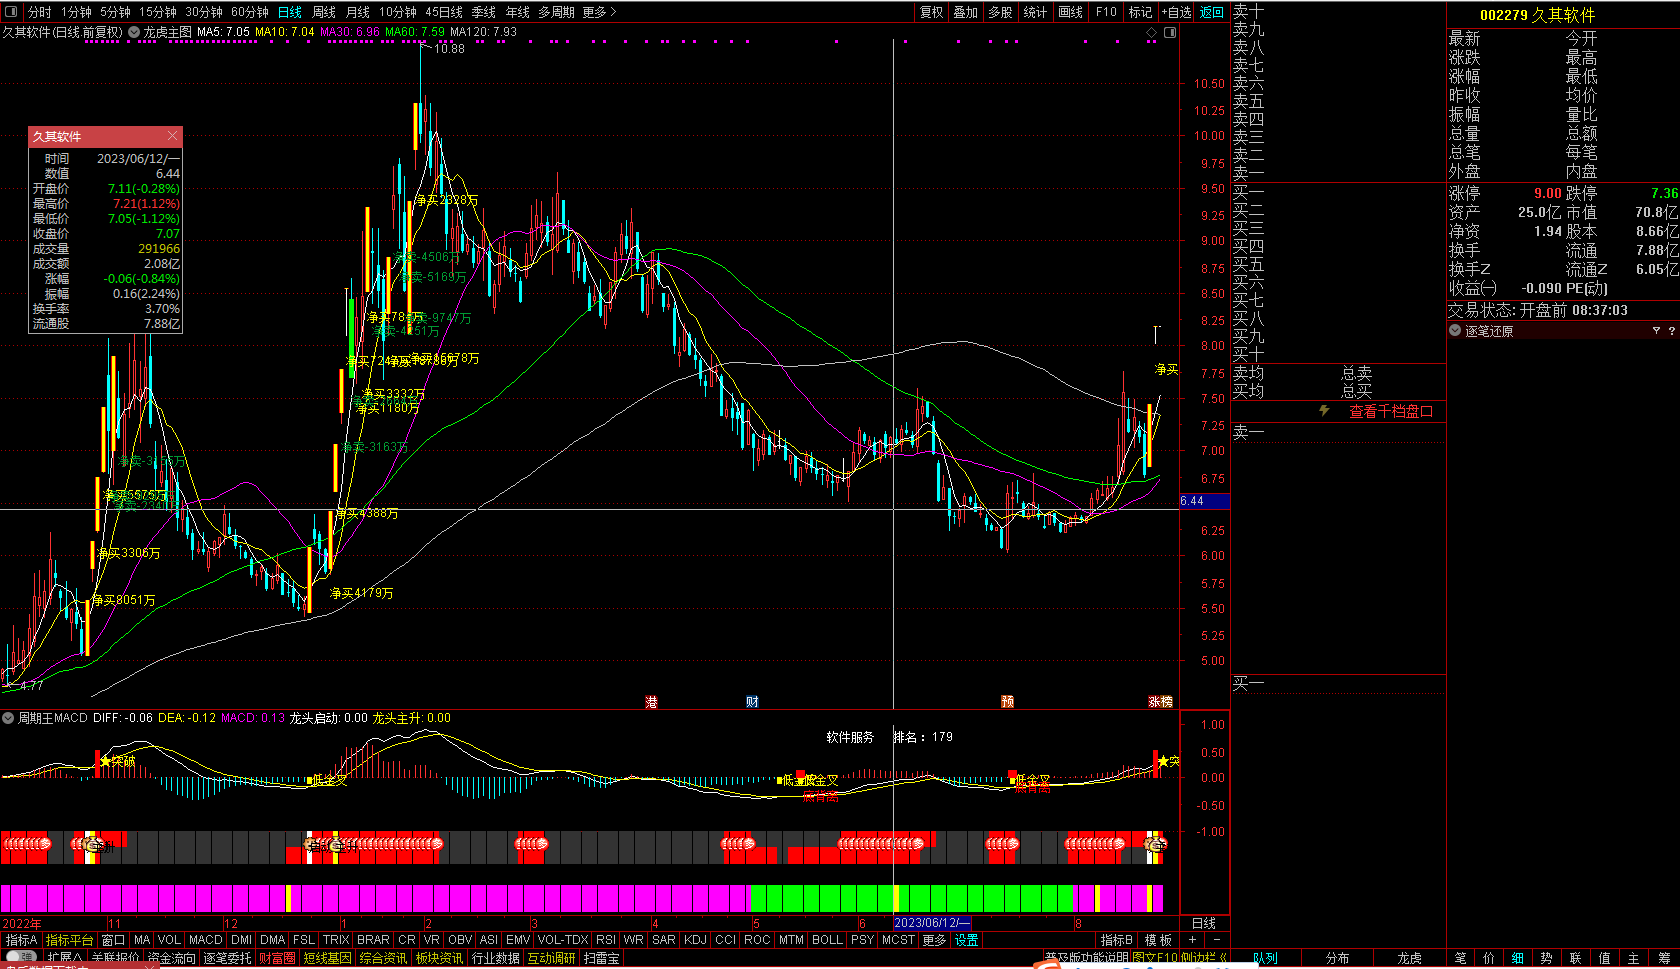The width and height of the screenshot is (1680, 969).
Task: Open the 指标A indicator group
Action: [21, 940]
